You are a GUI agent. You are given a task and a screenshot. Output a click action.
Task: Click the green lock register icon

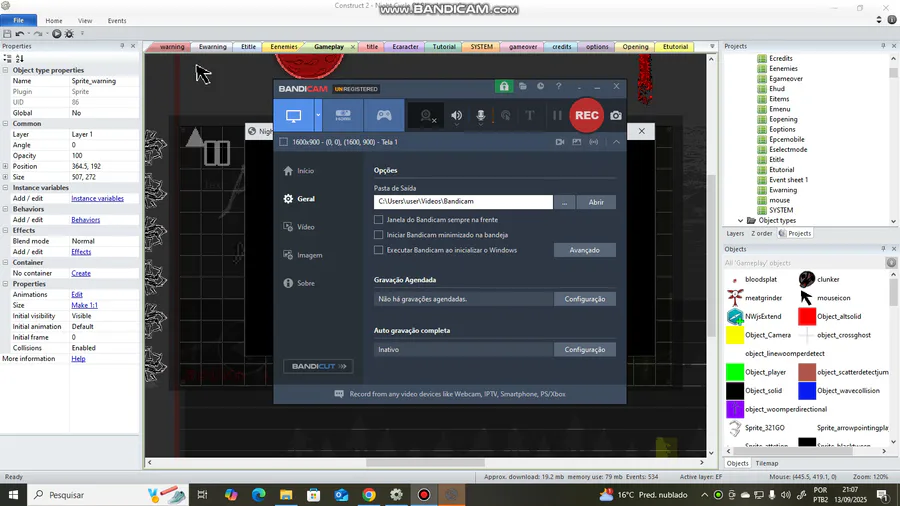point(503,87)
